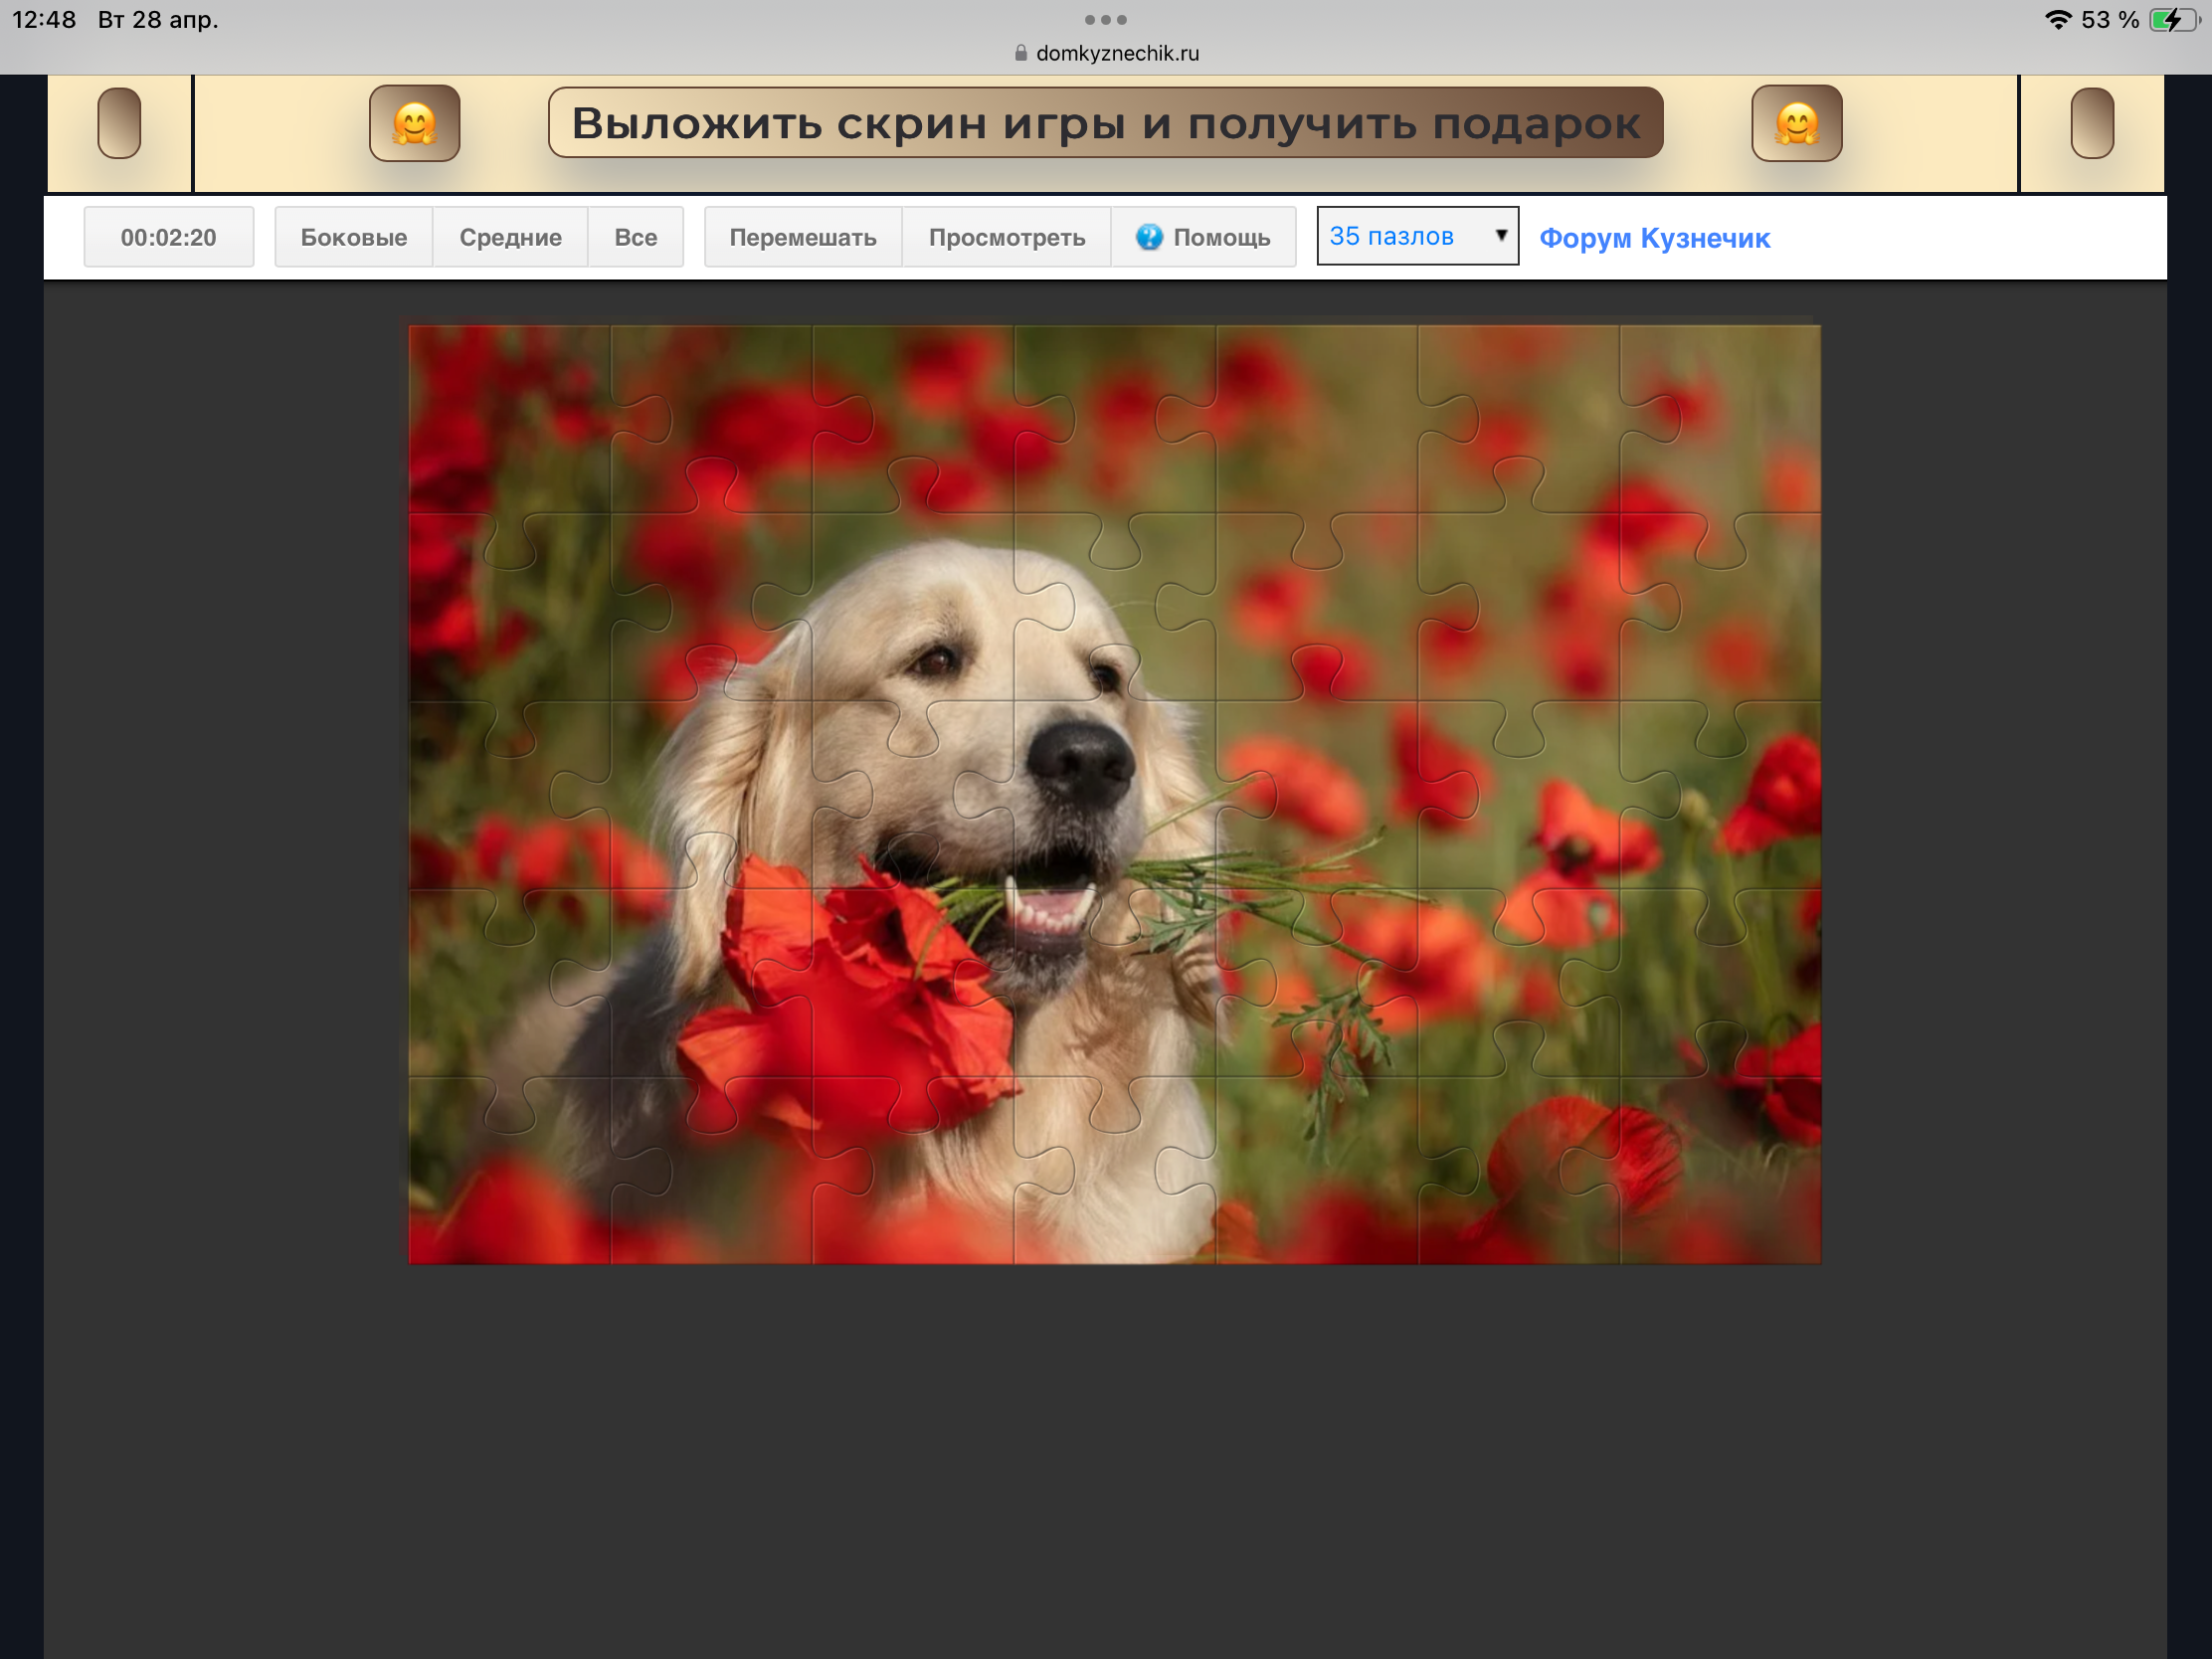This screenshot has height=1659, width=2212.
Task: Show Все puzzle pieces
Action: pyautogui.click(x=635, y=238)
